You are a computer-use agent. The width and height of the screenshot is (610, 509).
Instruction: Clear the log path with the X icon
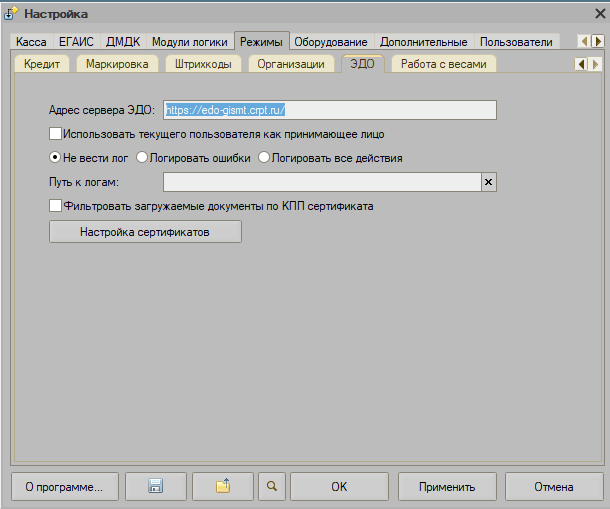(488, 182)
